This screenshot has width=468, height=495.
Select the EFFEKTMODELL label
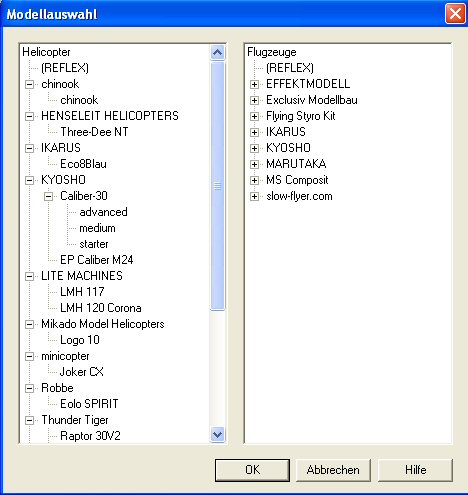click(308, 84)
